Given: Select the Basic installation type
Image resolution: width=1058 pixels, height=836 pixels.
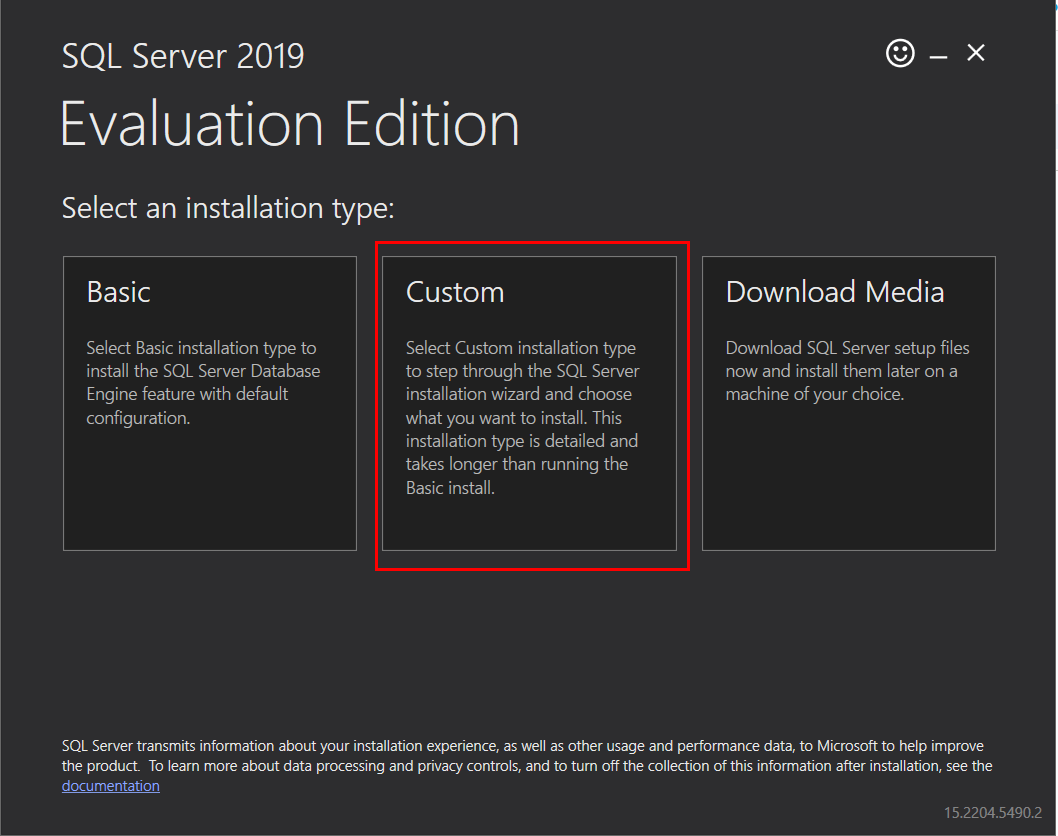Looking at the screenshot, I should pyautogui.click(x=209, y=402).
